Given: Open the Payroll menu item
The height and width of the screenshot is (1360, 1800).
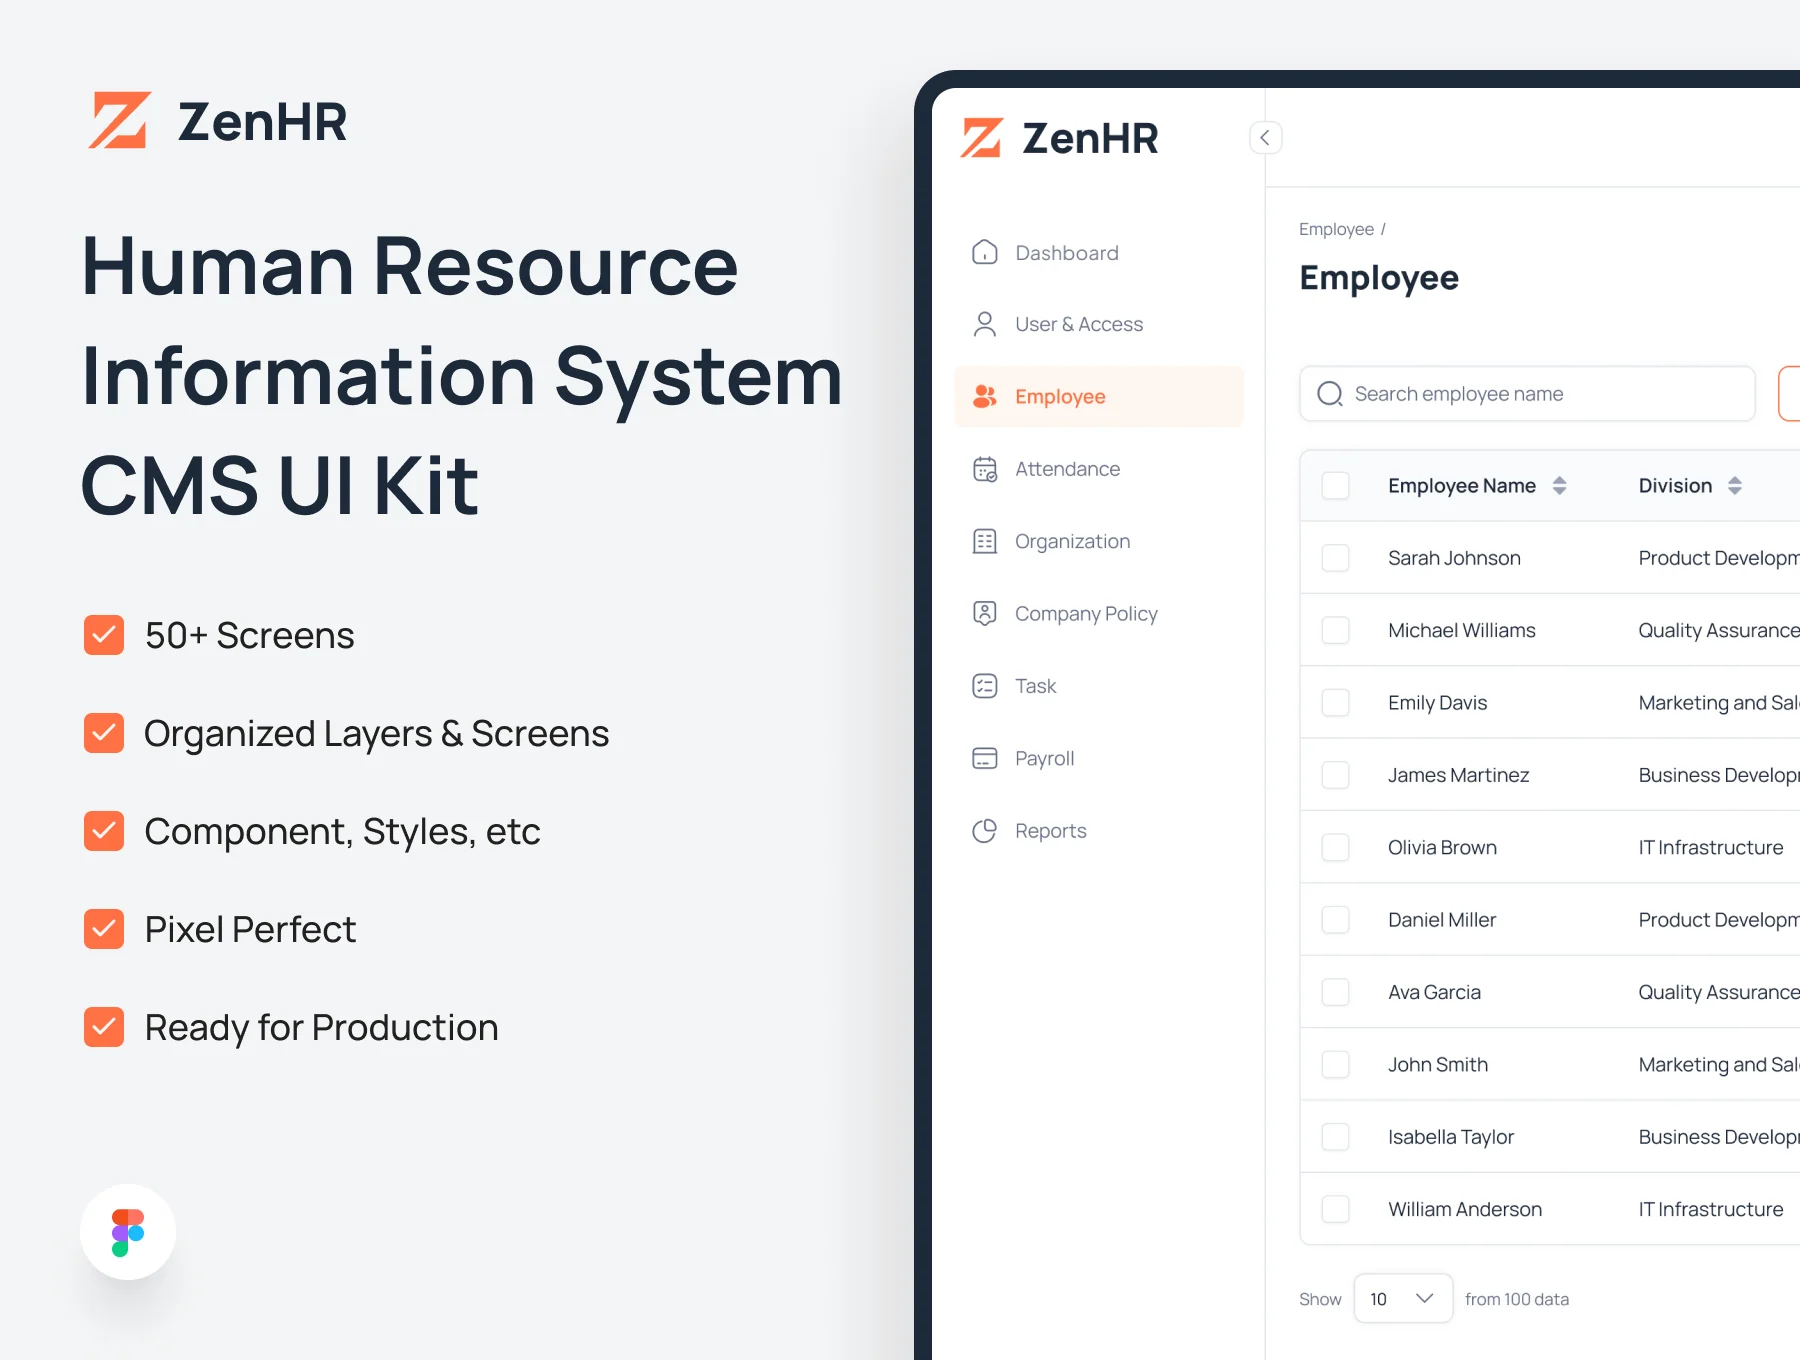Looking at the screenshot, I should point(1099,758).
